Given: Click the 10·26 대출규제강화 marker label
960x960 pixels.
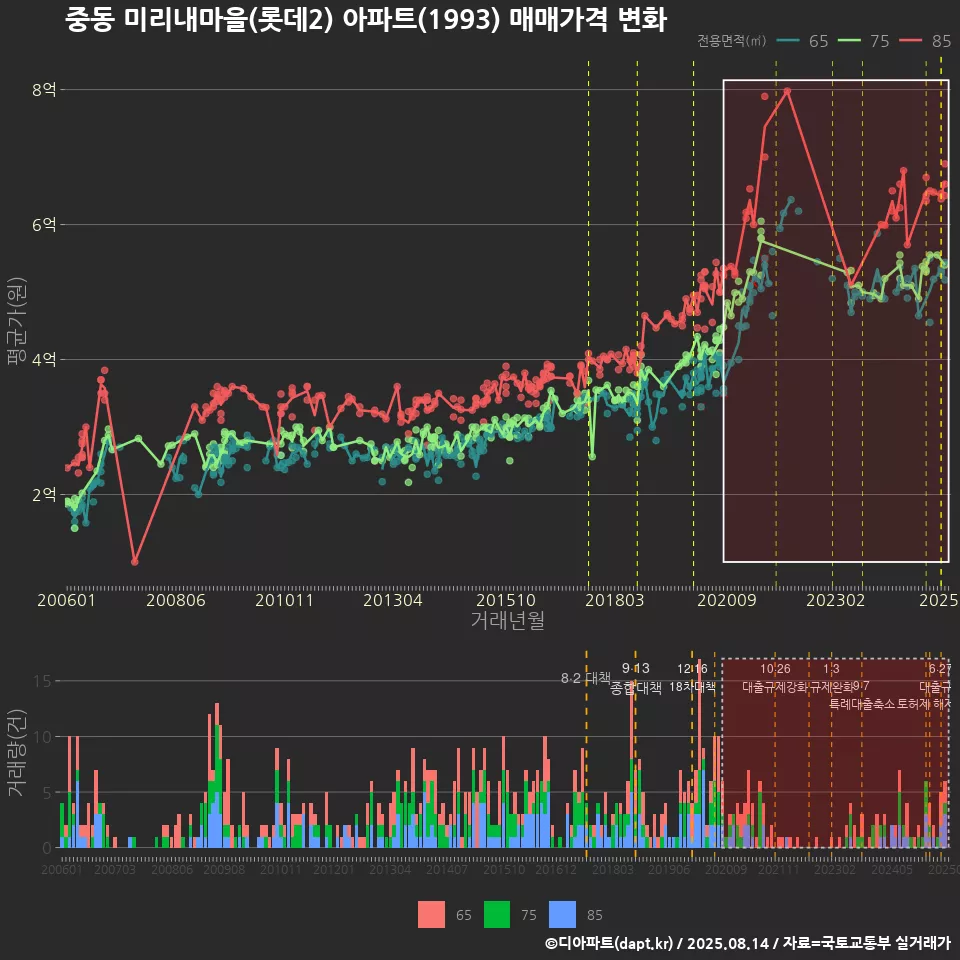Looking at the screenshot, I should 775,678.
